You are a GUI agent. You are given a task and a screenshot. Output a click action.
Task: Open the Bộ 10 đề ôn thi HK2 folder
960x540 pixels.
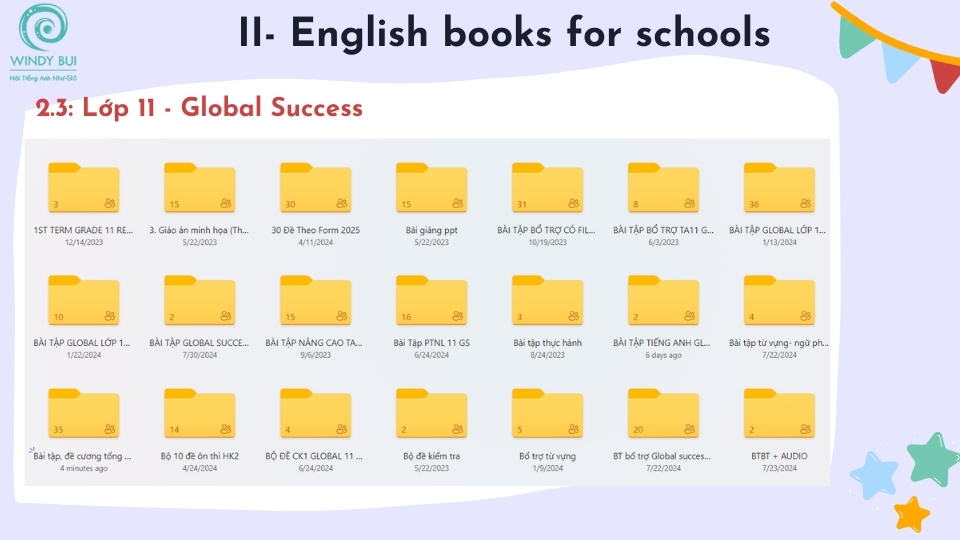[199, 415]
